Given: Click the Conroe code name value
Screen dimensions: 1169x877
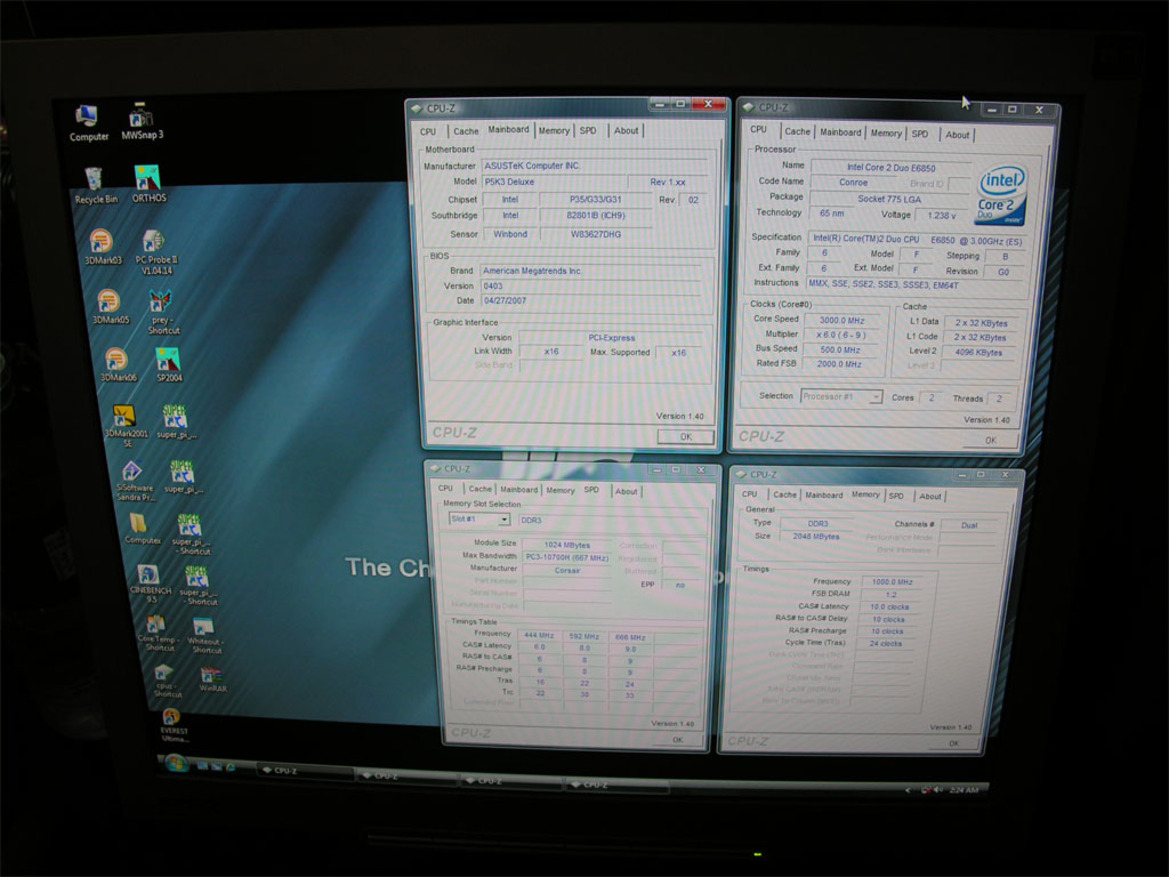Looking at the screenshot, I should pyautogui.click(x=853, y=183).
